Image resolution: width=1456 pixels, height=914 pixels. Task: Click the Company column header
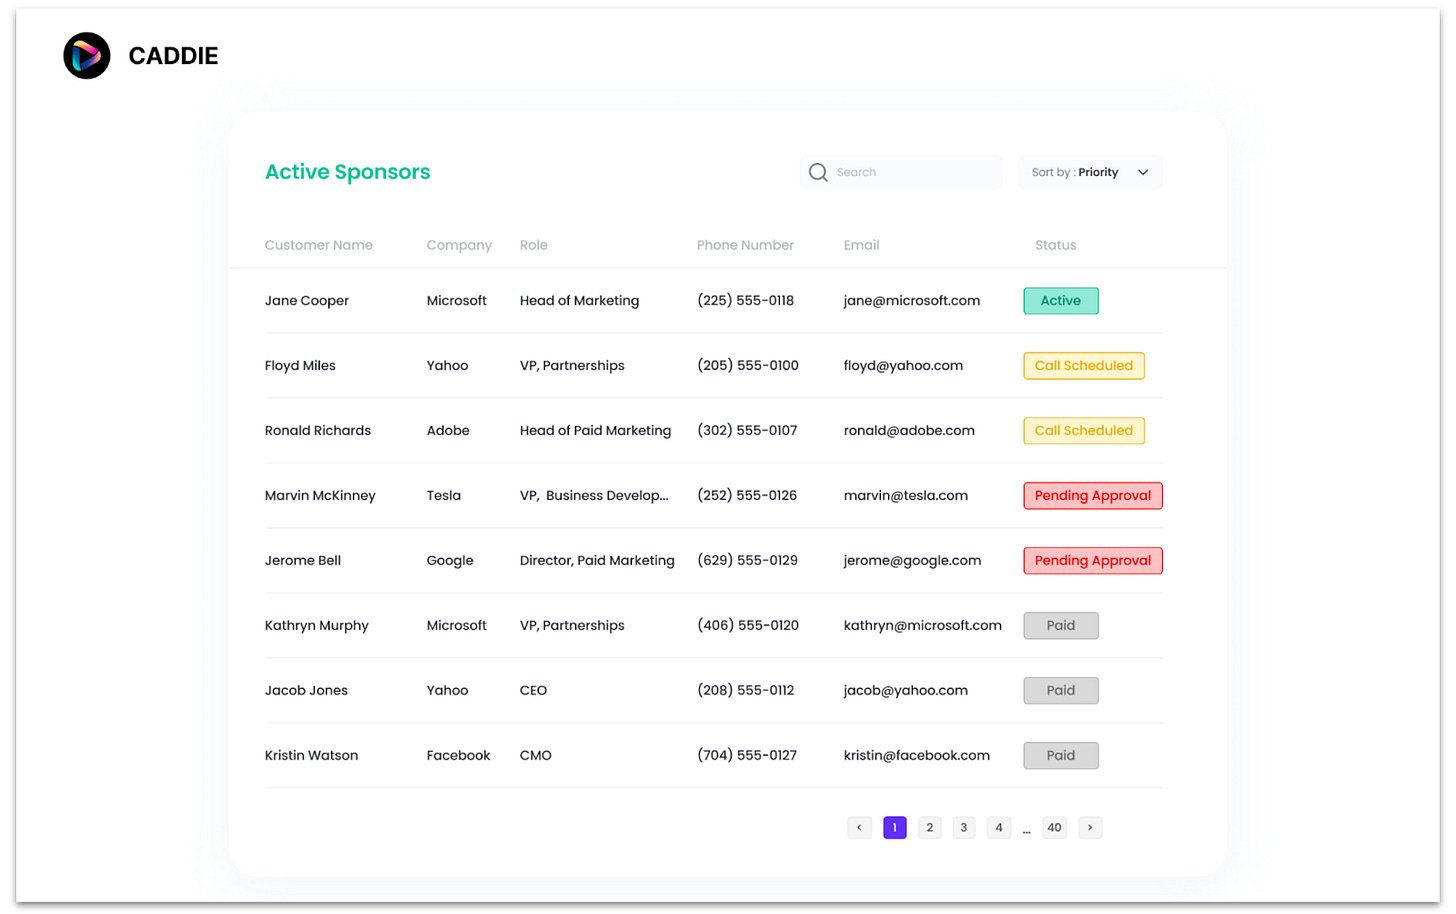point(459,245)
